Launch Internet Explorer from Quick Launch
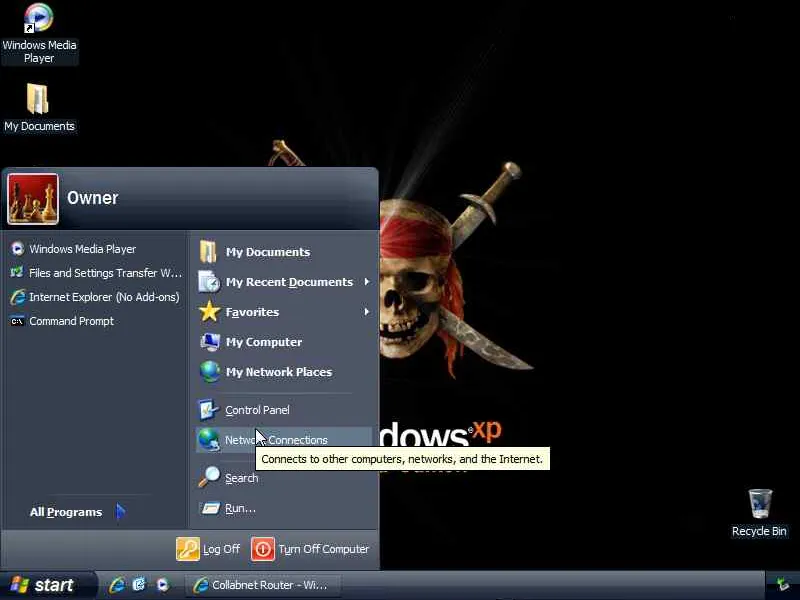 tap(117, 585)
